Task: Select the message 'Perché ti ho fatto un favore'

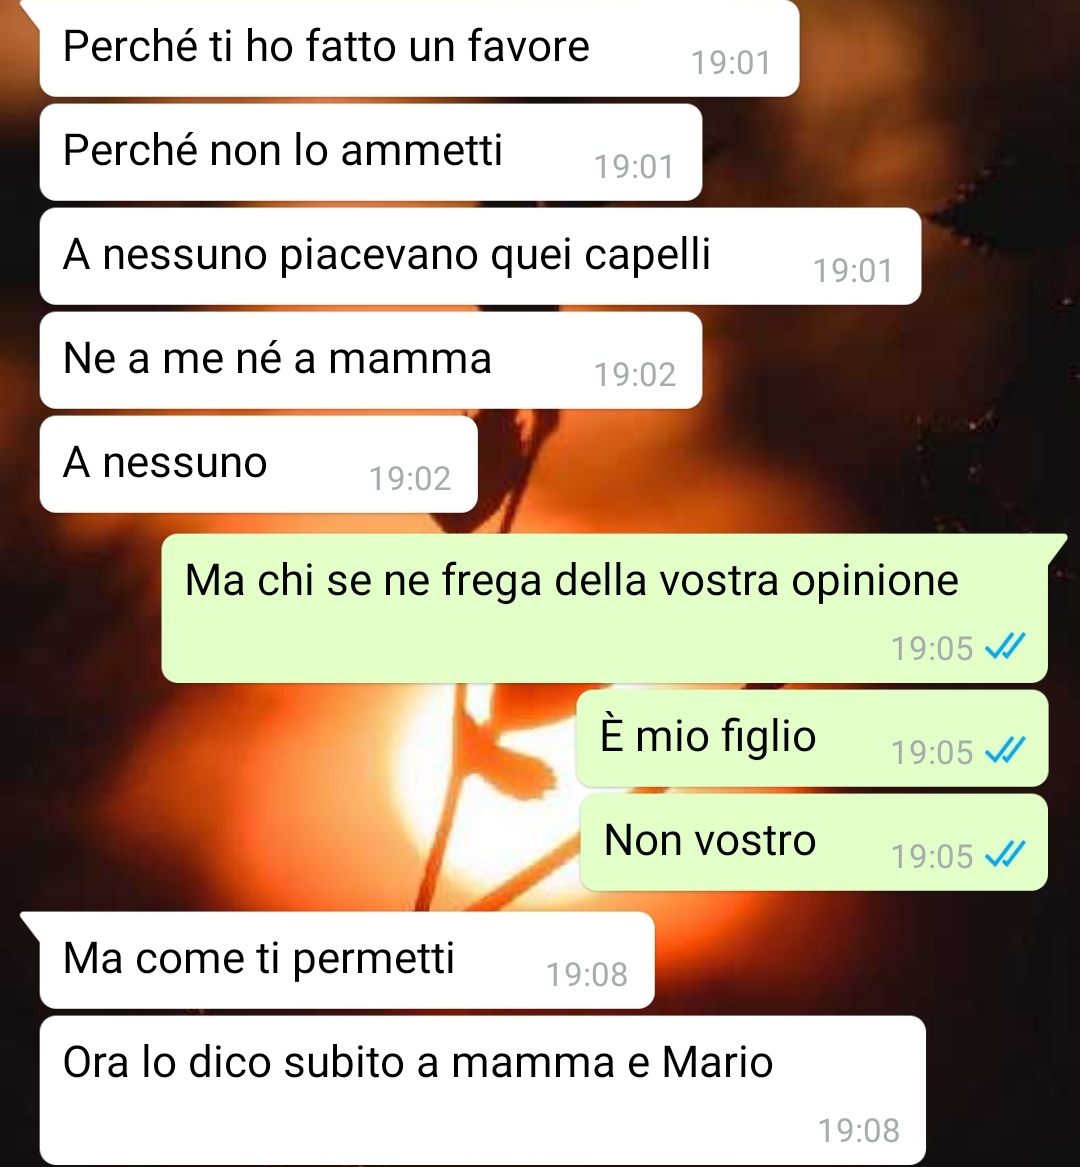Action: [x=419, y=48]
